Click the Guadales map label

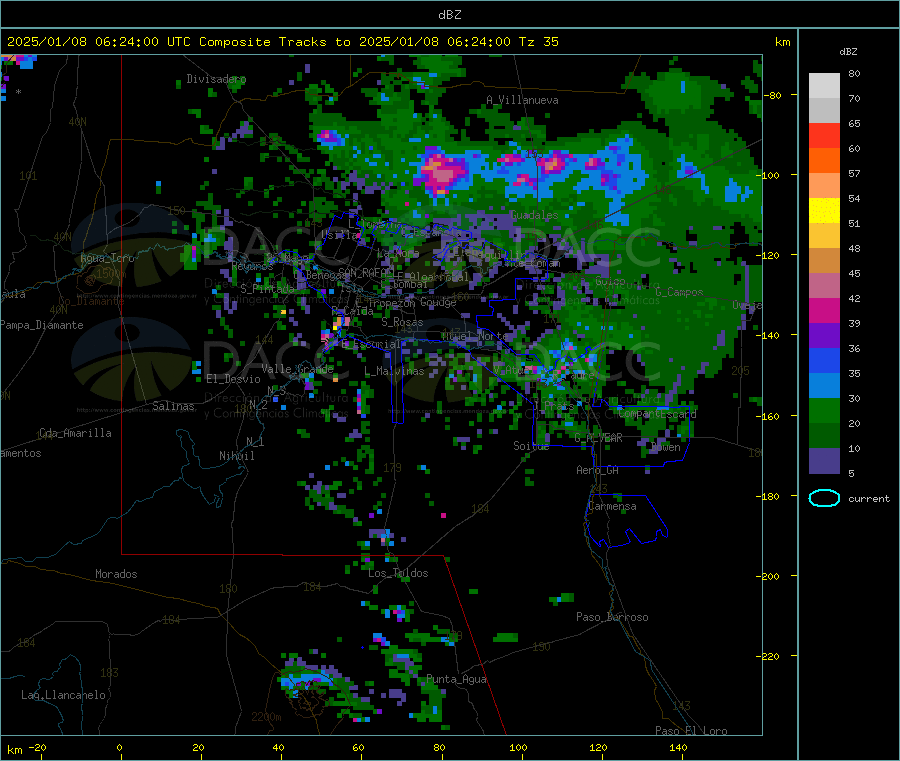tap(534, 215)
